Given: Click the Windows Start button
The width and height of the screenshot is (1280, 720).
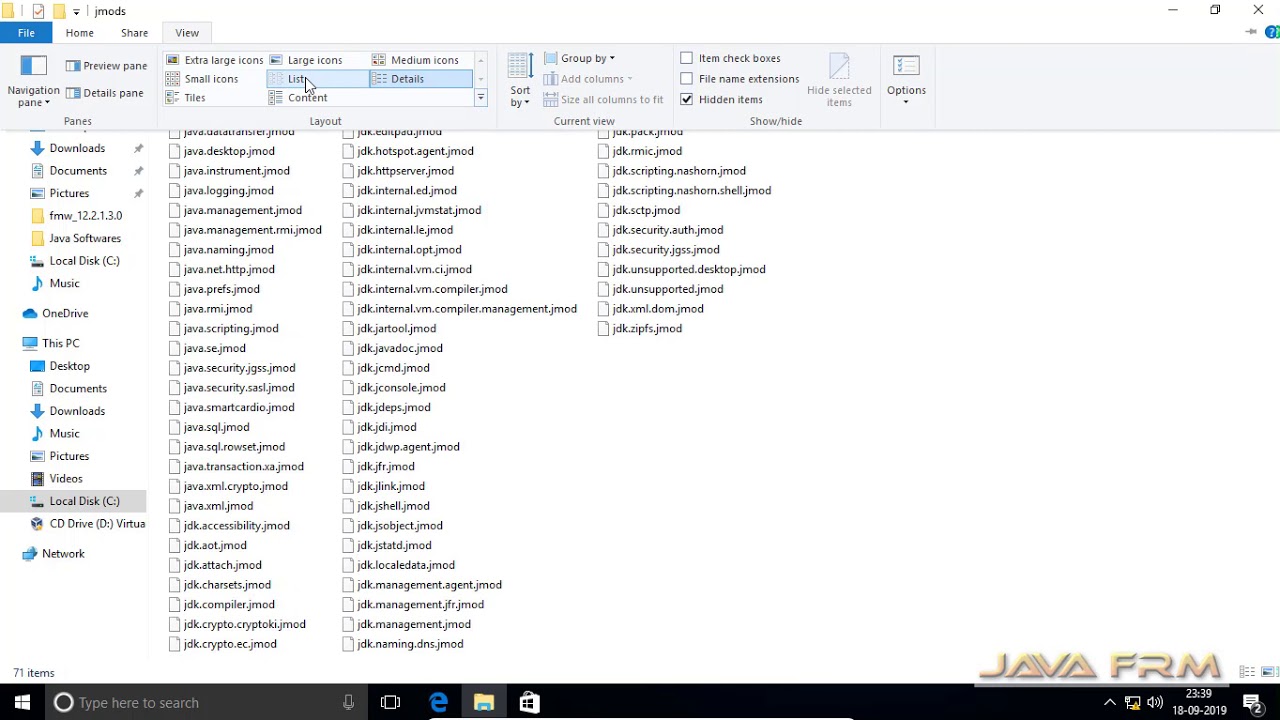Looking at the screenshot, I should 22,703.
